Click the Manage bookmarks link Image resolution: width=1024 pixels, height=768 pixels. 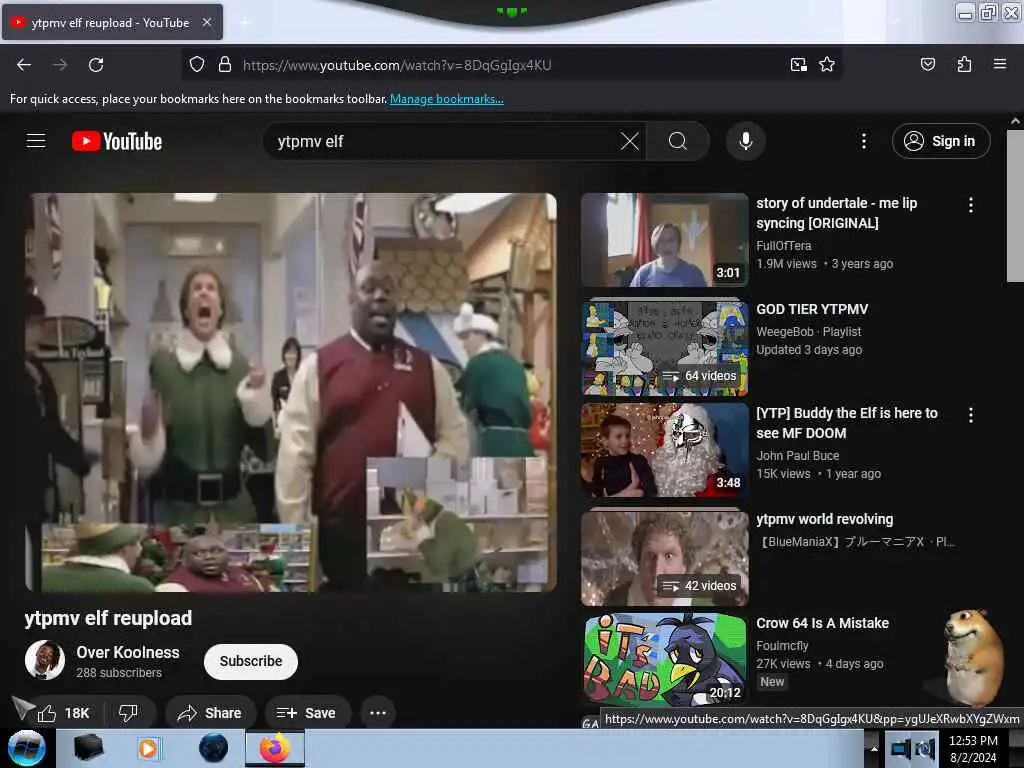coord(447,99)
